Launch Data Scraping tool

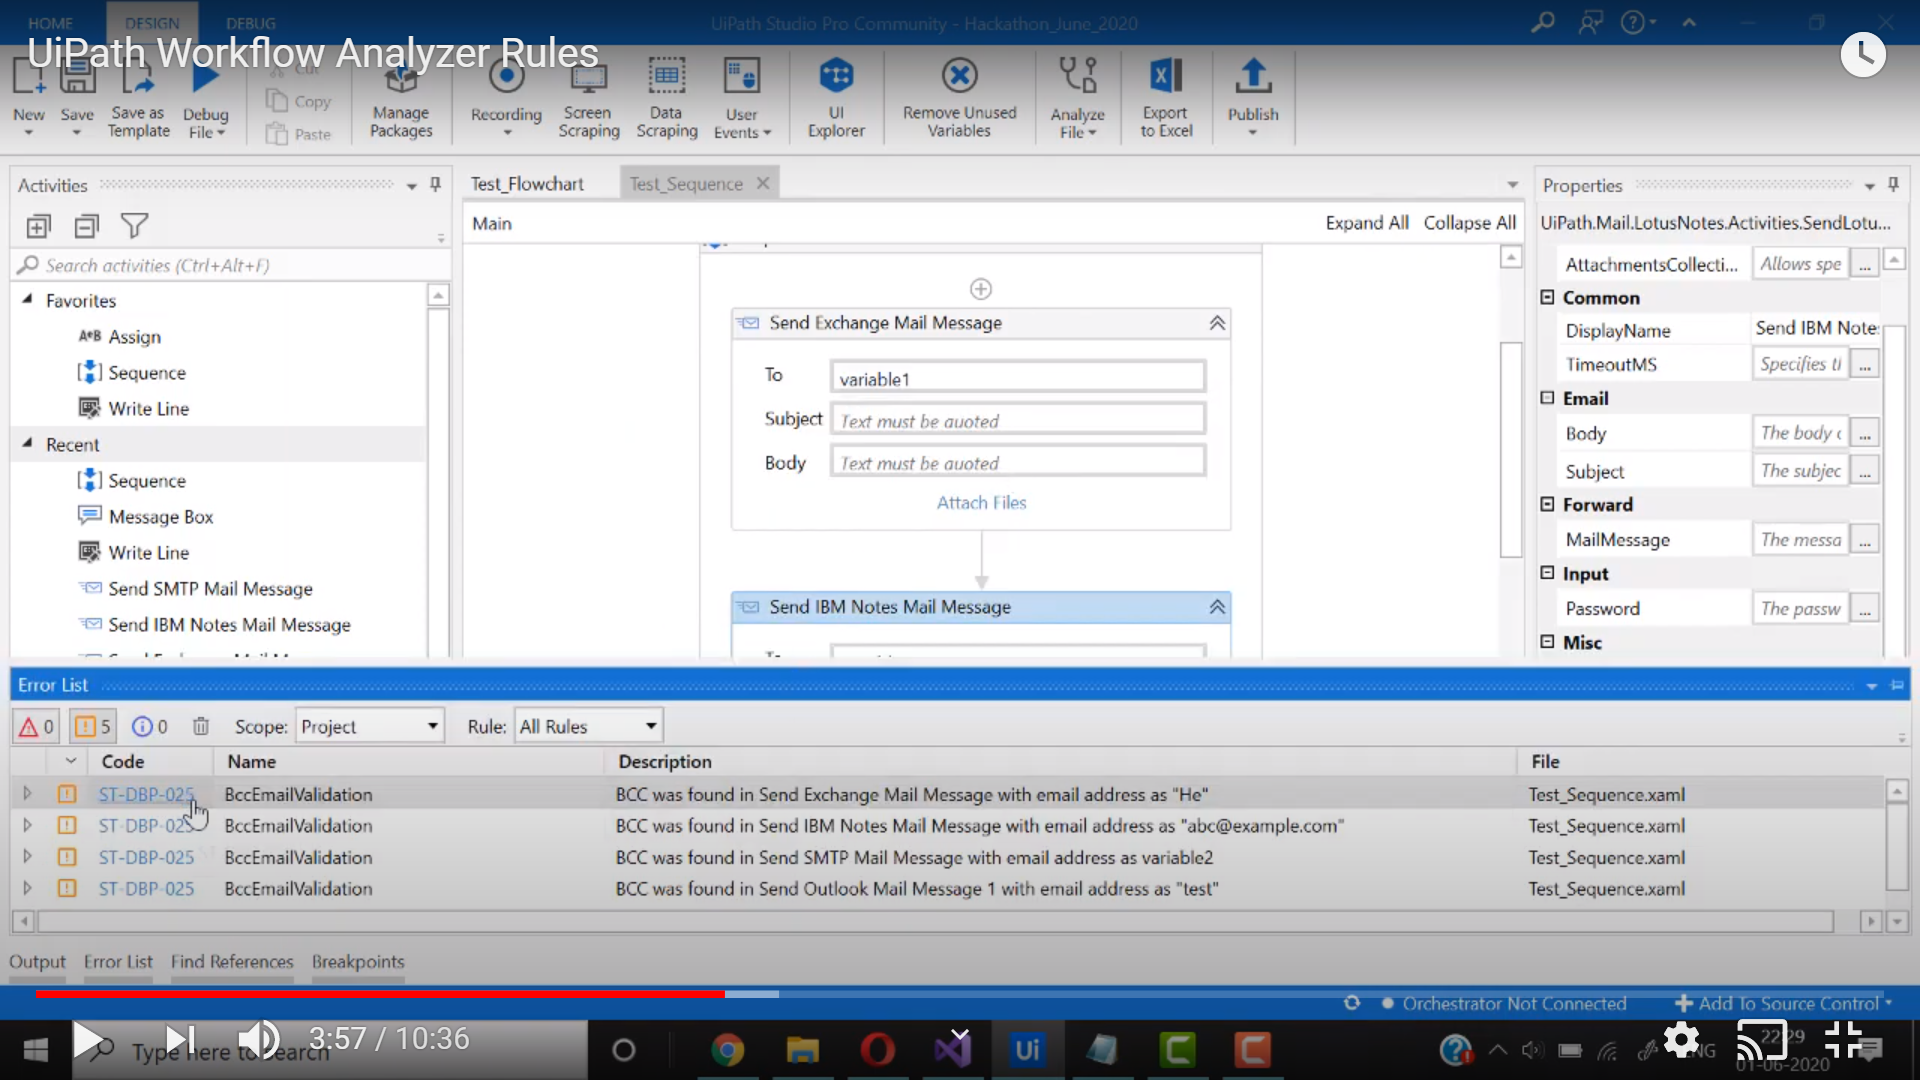pyautogui.click(x=666, y=98)
